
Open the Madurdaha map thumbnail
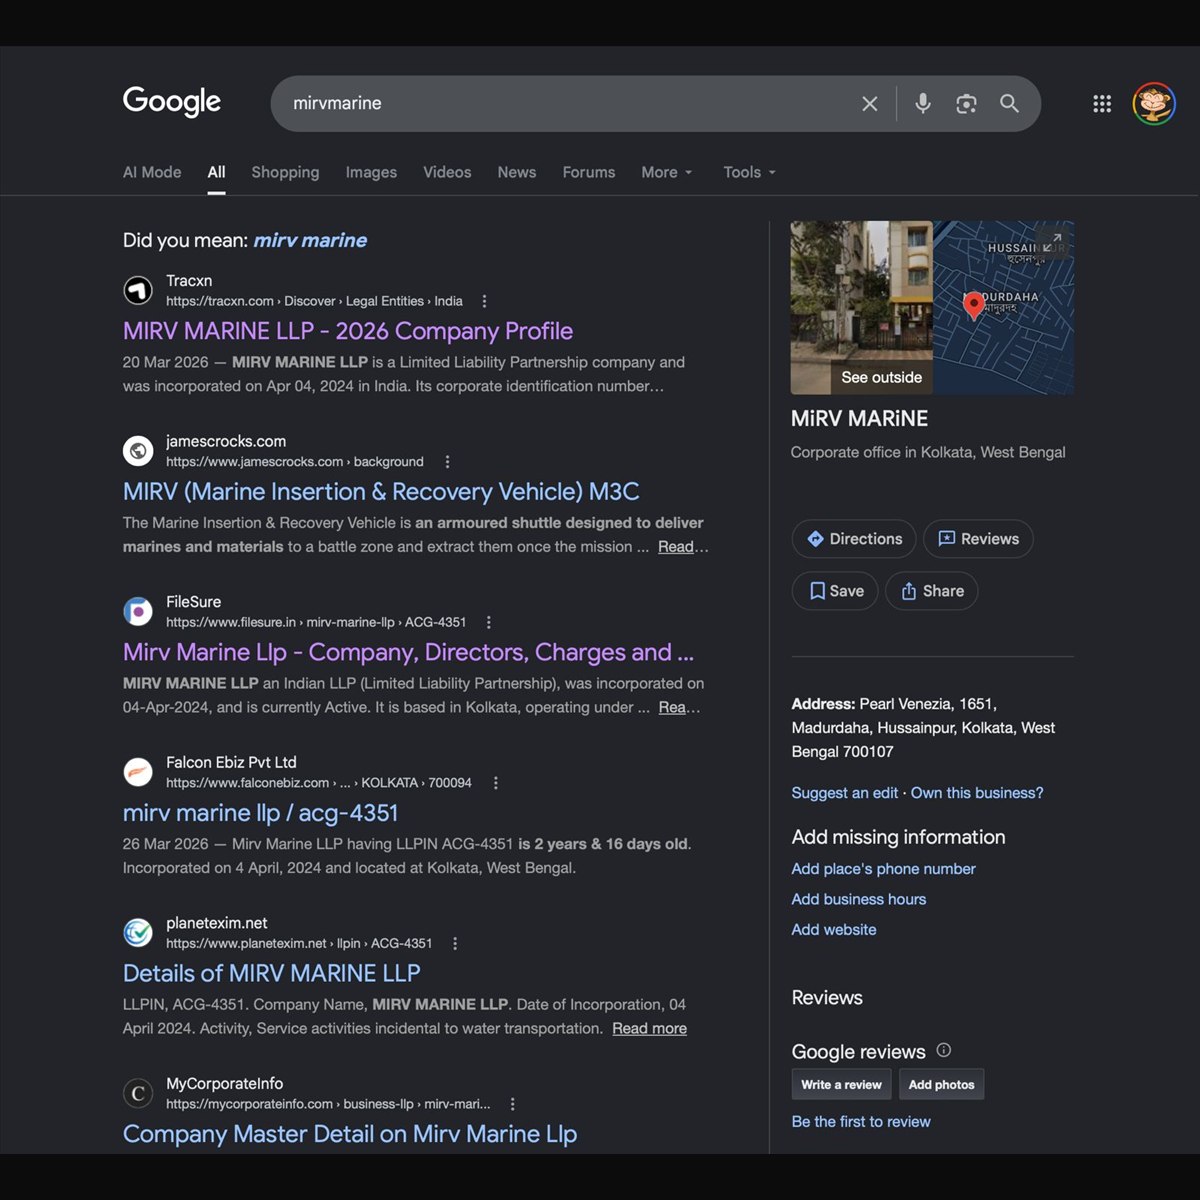[x=1003, y=307]
